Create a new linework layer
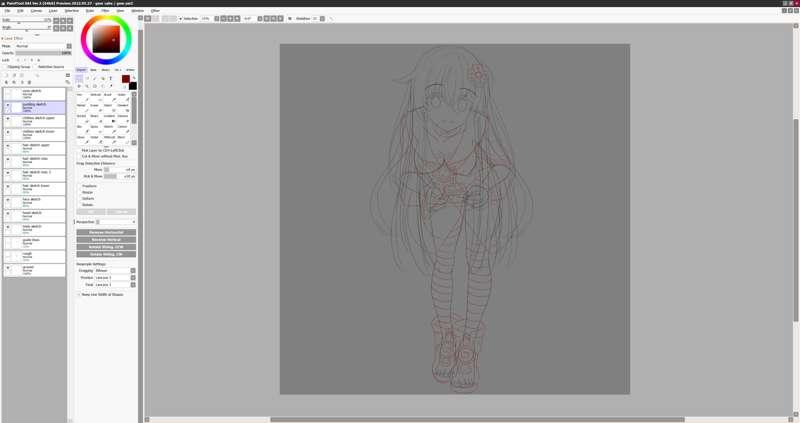 click(14, 75)
